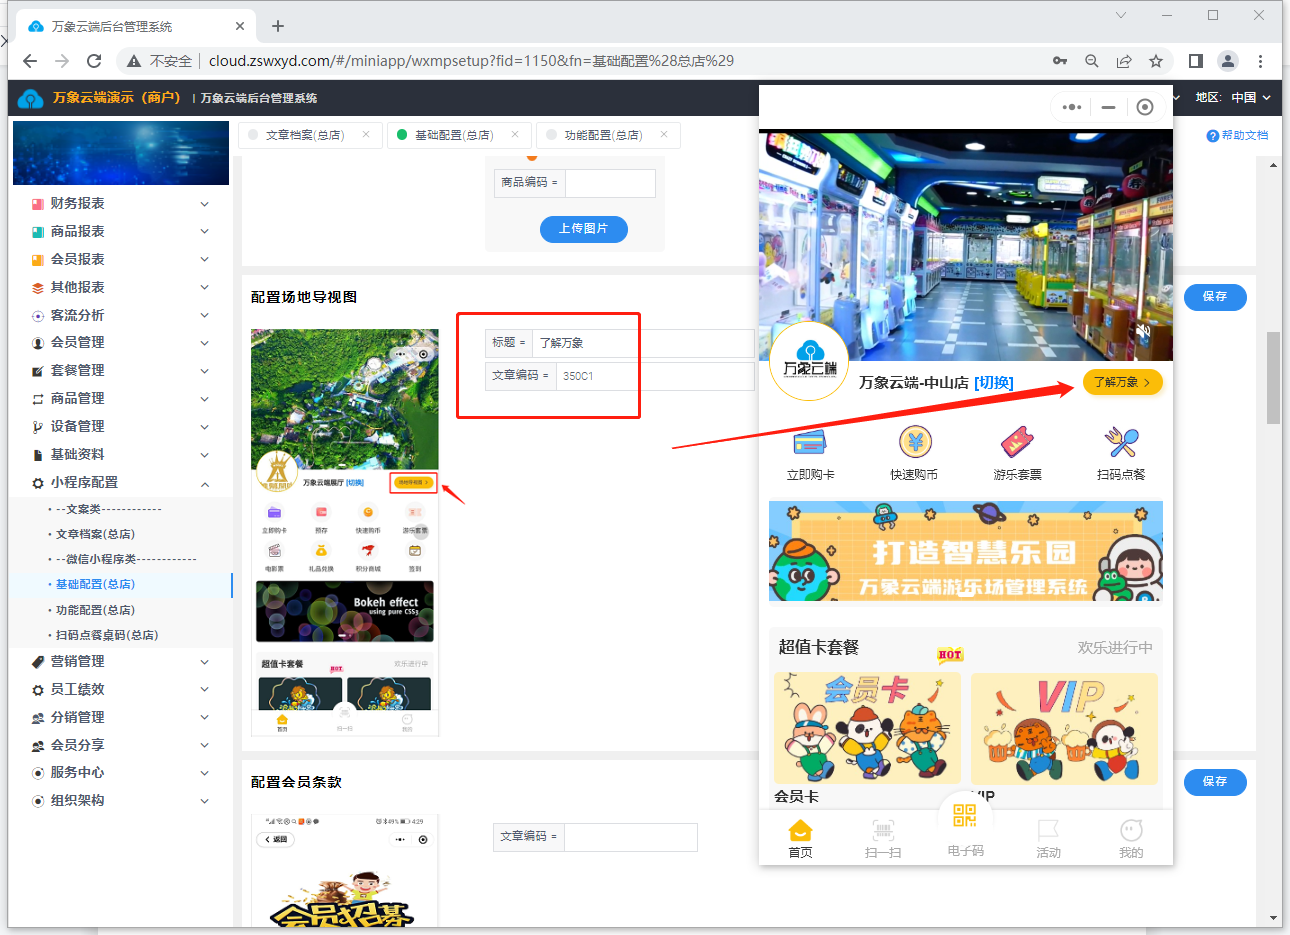Image resolution: width=1290 pixels, height=935 pixels.
Task: Expand the 客流分析 sidebar menu
Action: tap(120, 315)
